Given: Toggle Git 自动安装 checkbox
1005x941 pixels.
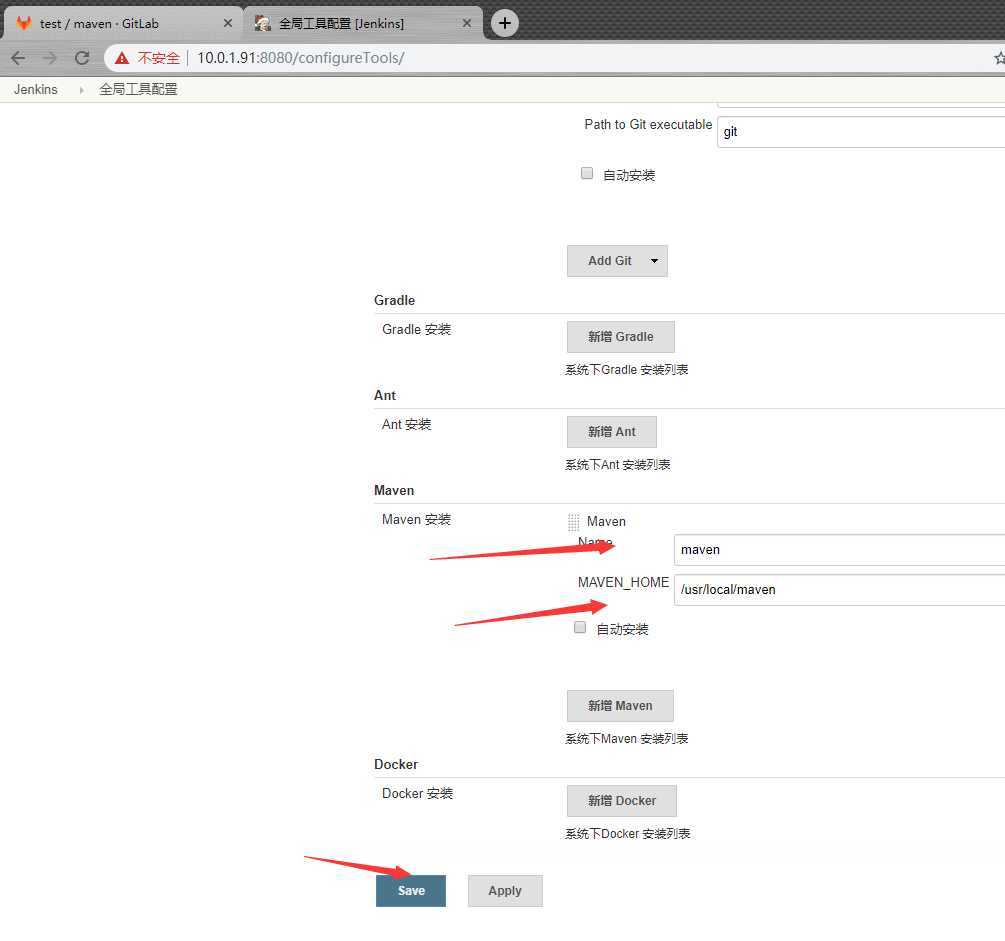Looking at the screenshot, I should [586, 173].
